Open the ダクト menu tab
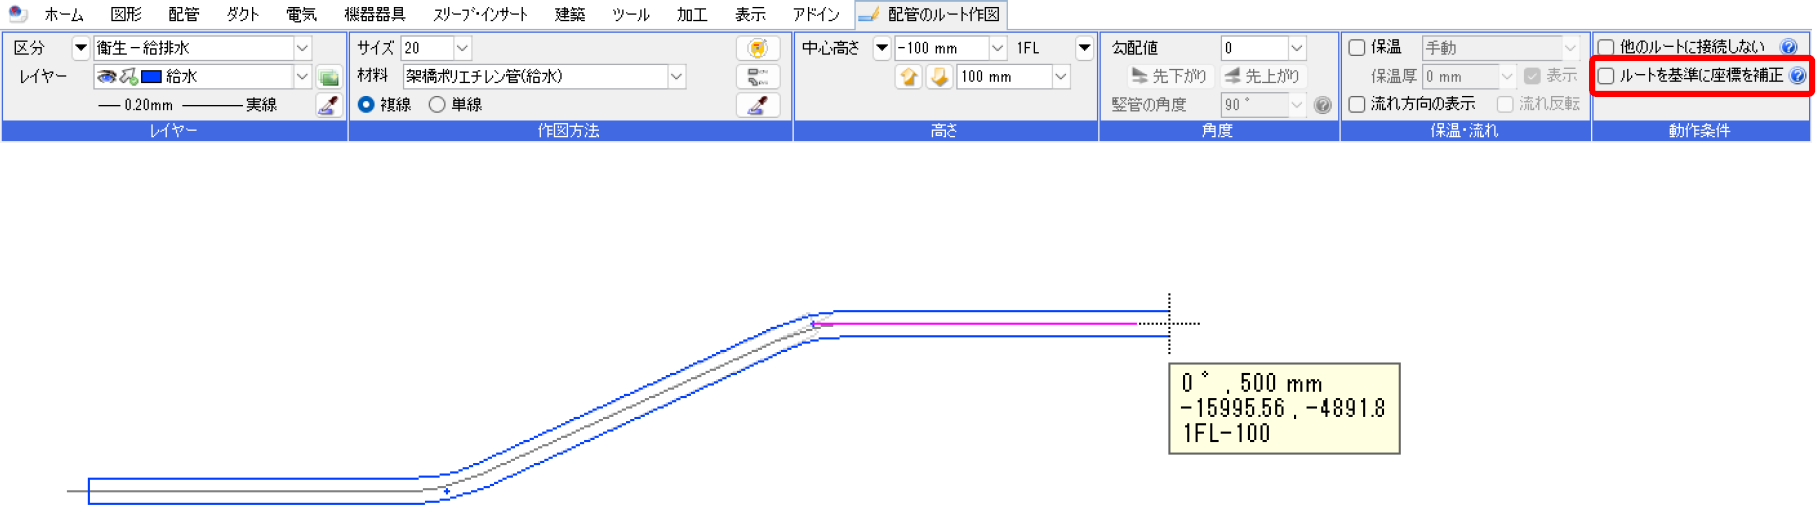 (242, 14)
